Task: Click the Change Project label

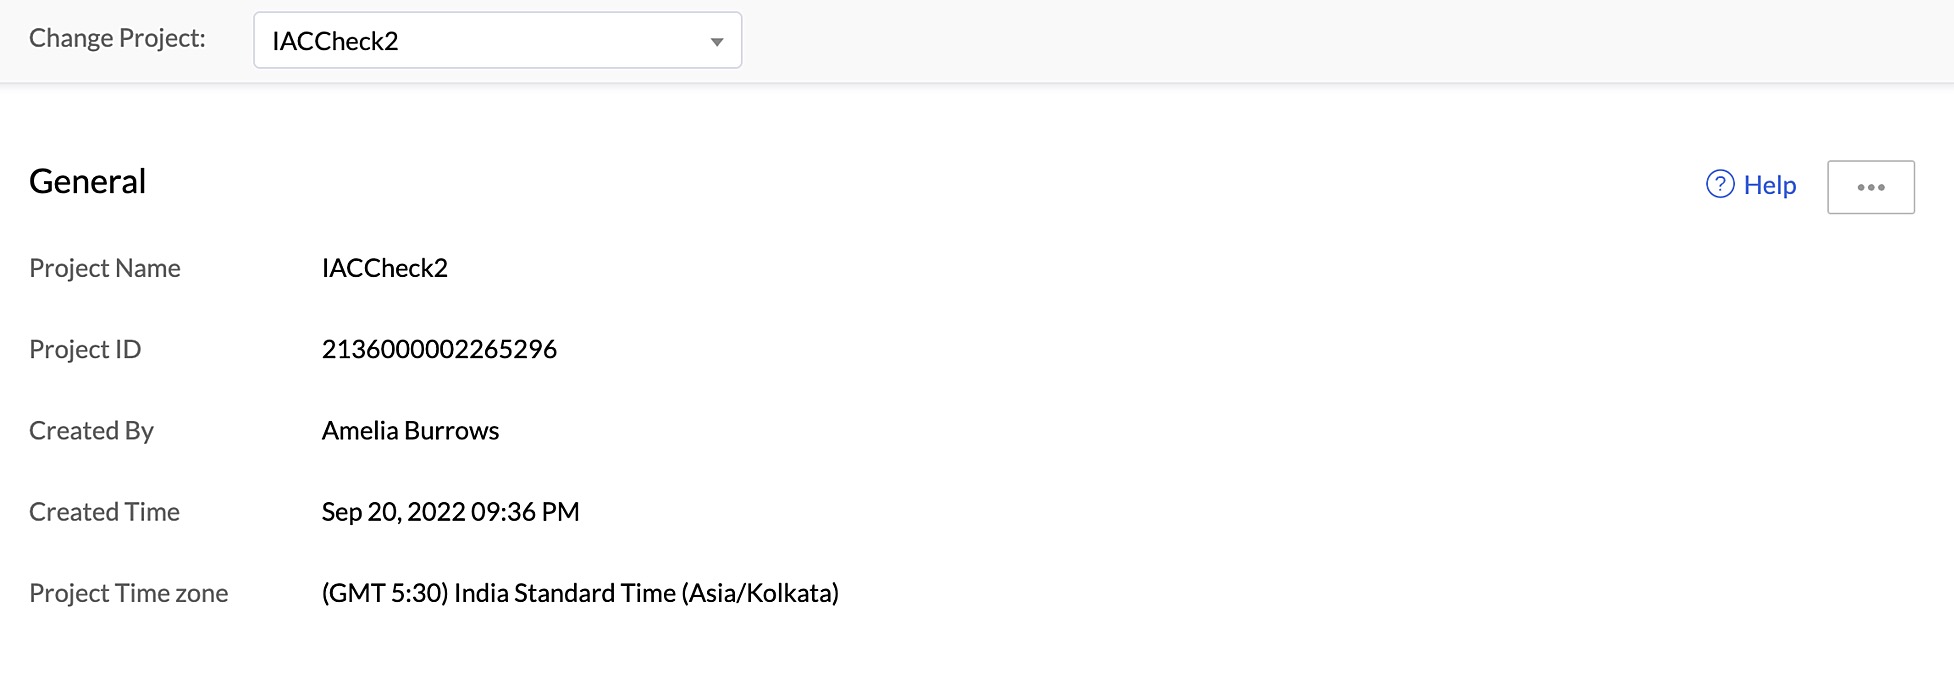Action: click(117, 38)
